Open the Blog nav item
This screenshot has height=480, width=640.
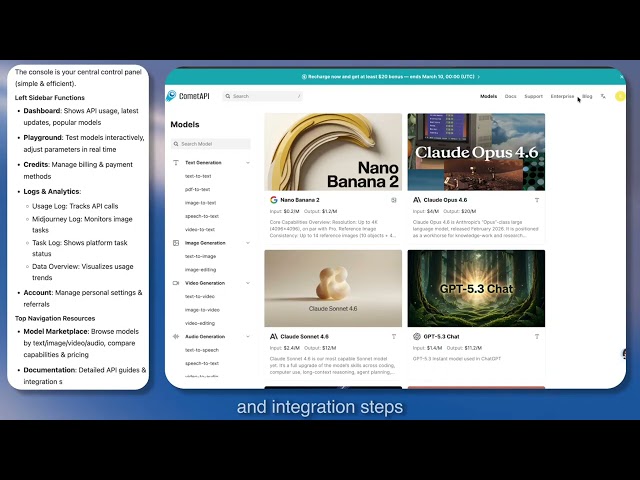coord(587,96)
